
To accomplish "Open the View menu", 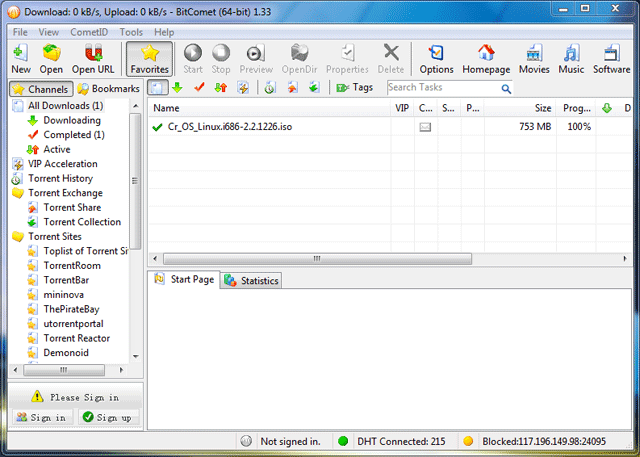I will (49, 32).
